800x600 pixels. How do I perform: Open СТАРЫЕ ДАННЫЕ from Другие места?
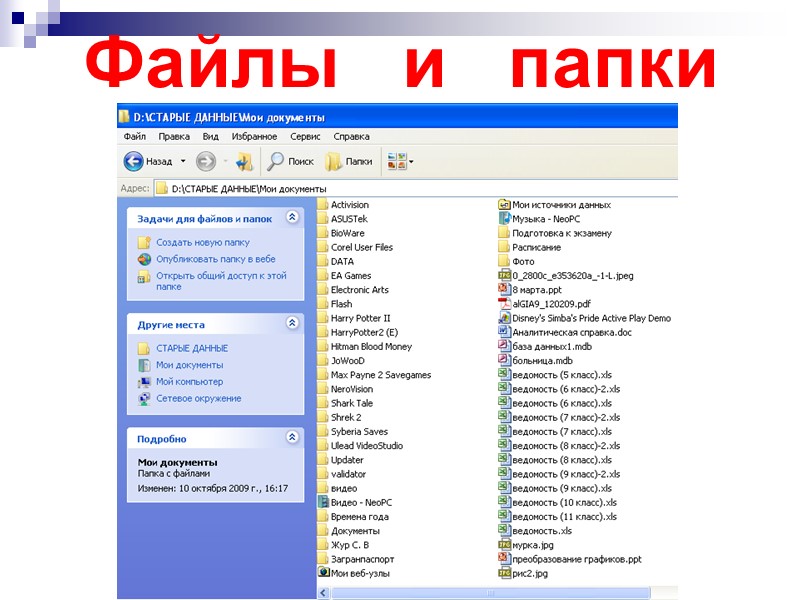click(x=190, y=347)
